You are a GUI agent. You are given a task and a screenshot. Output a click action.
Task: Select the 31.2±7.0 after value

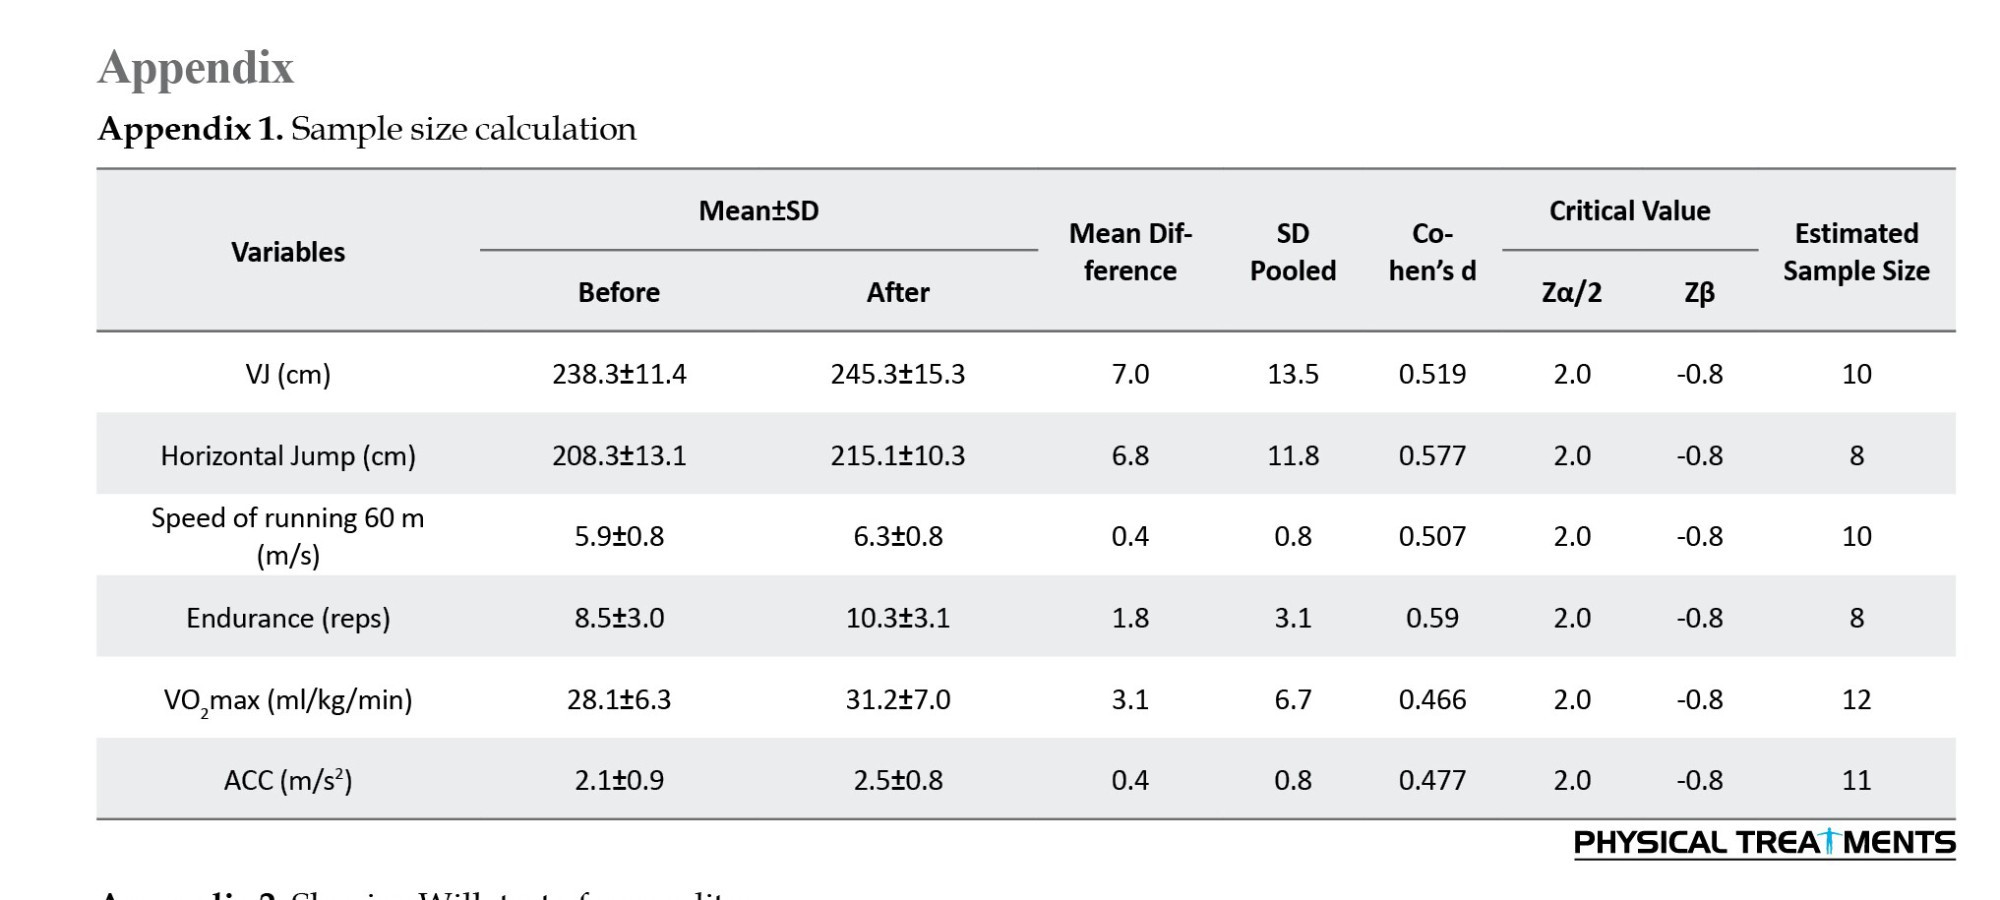click(x=898, y=700)
